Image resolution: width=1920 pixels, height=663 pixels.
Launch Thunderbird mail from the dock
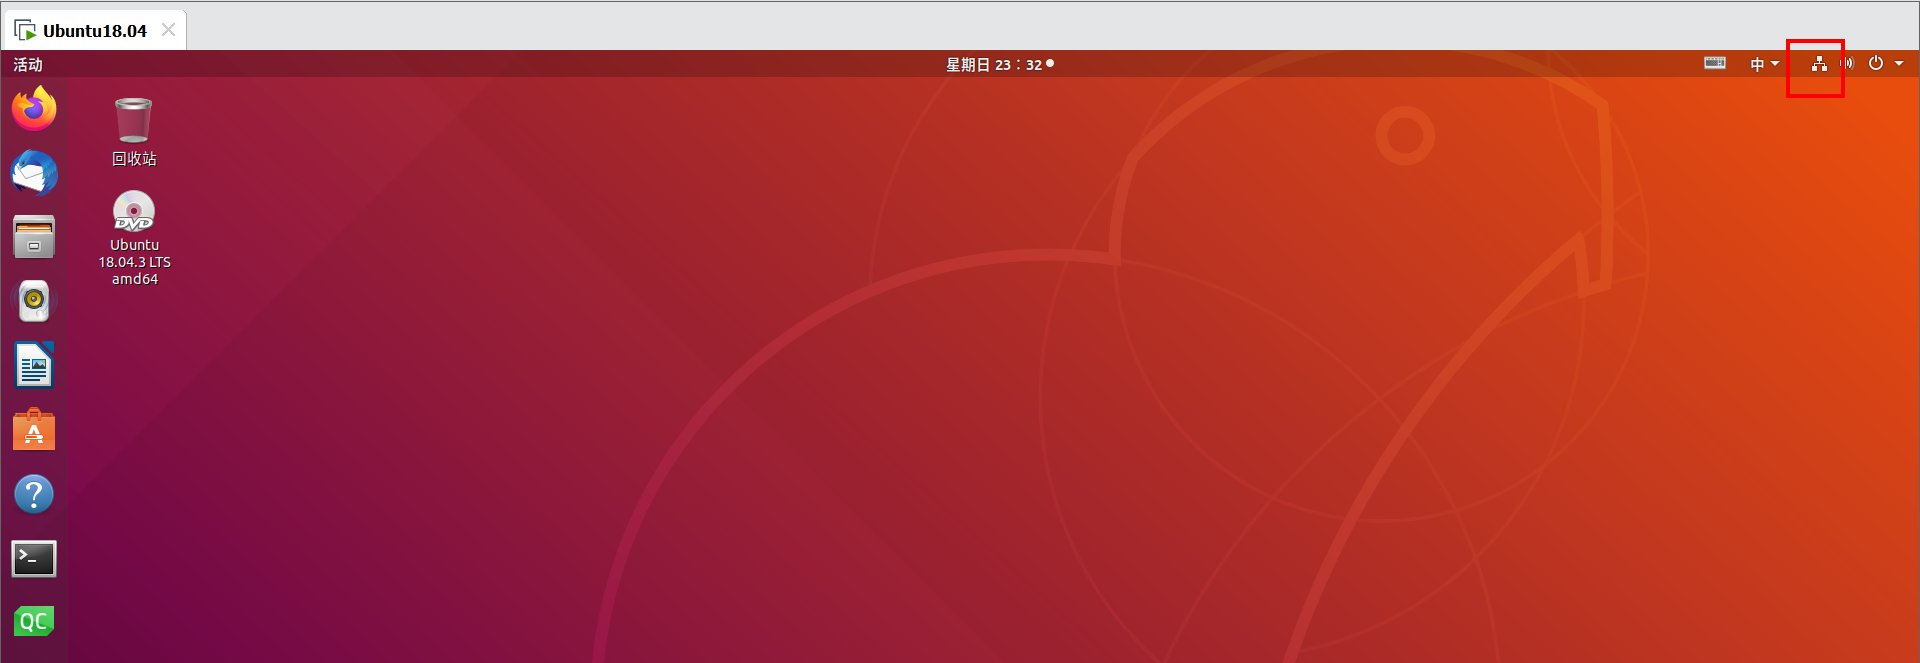[34, 173]
